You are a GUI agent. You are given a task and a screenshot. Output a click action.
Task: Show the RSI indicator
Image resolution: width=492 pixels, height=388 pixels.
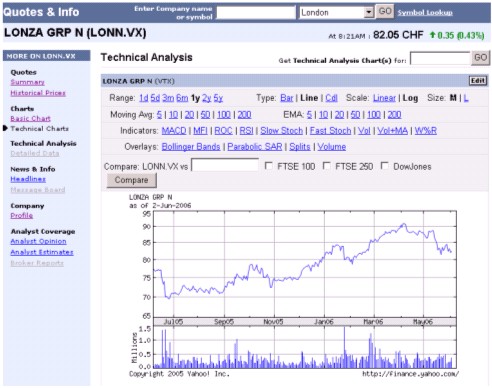[x=246, y=131]
